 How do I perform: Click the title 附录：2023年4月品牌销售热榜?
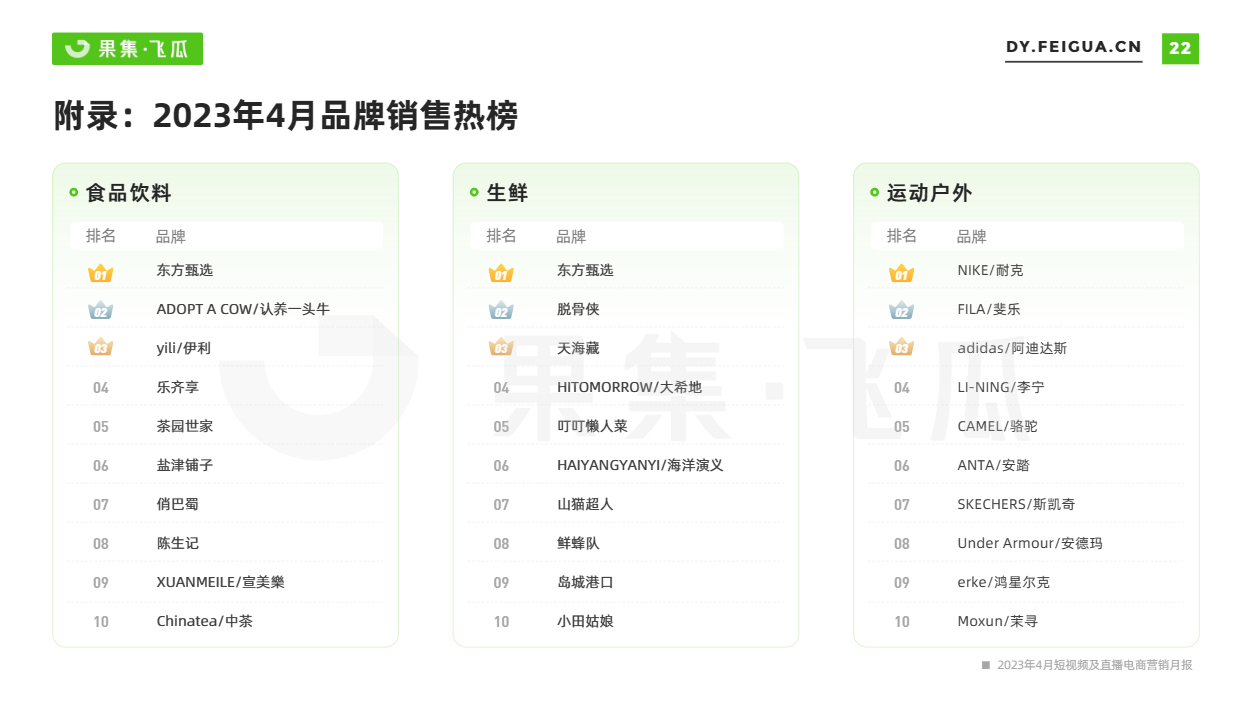coord(286,116)
